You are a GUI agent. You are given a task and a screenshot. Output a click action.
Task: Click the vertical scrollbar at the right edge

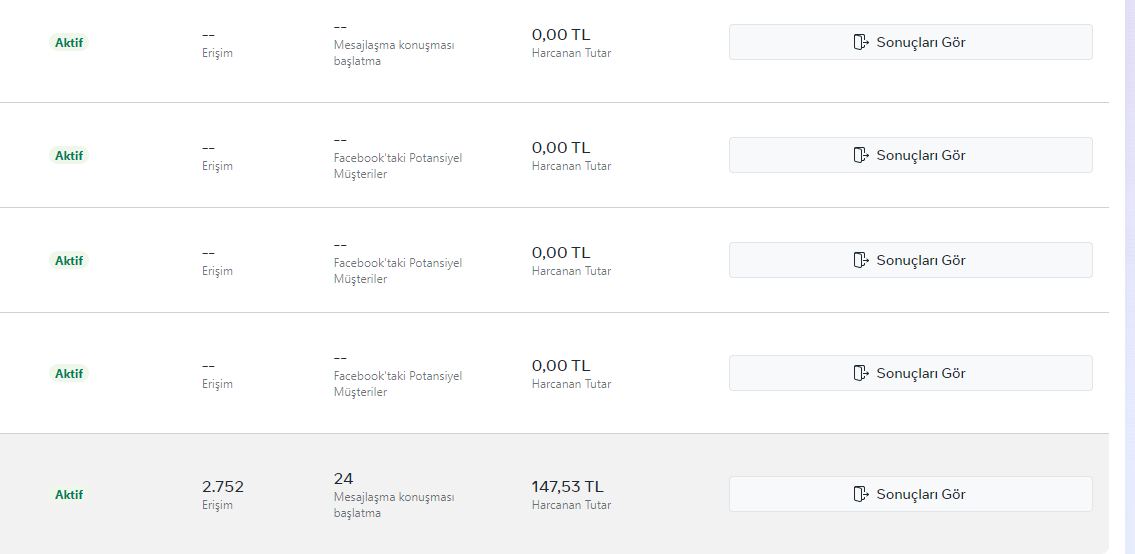click(x=1129, y=277)
